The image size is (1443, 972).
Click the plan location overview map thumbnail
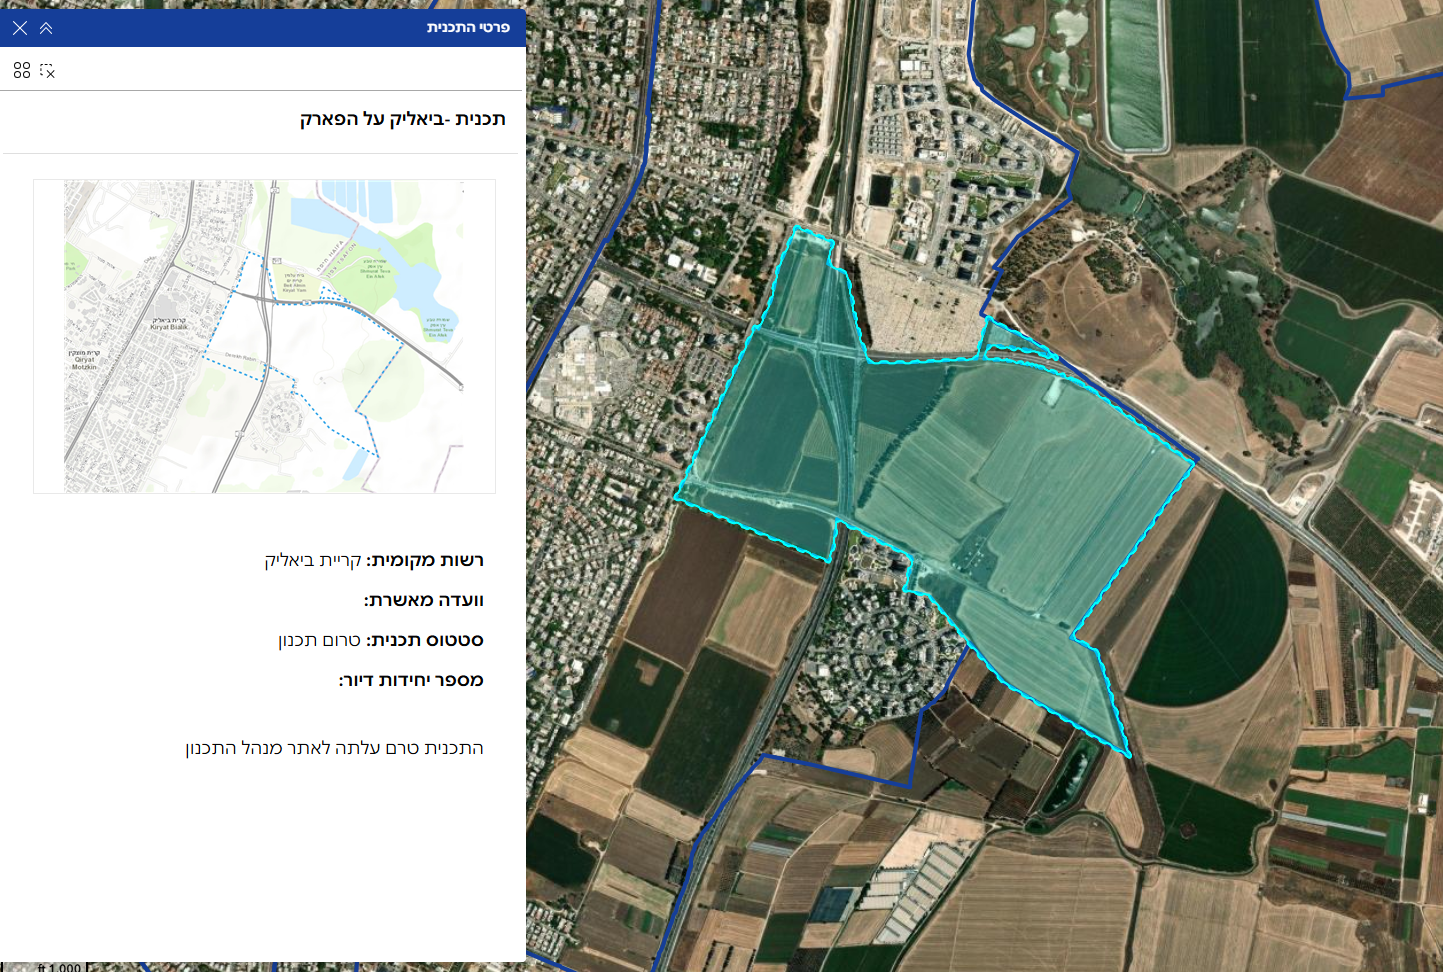click(x=264, y=336)
